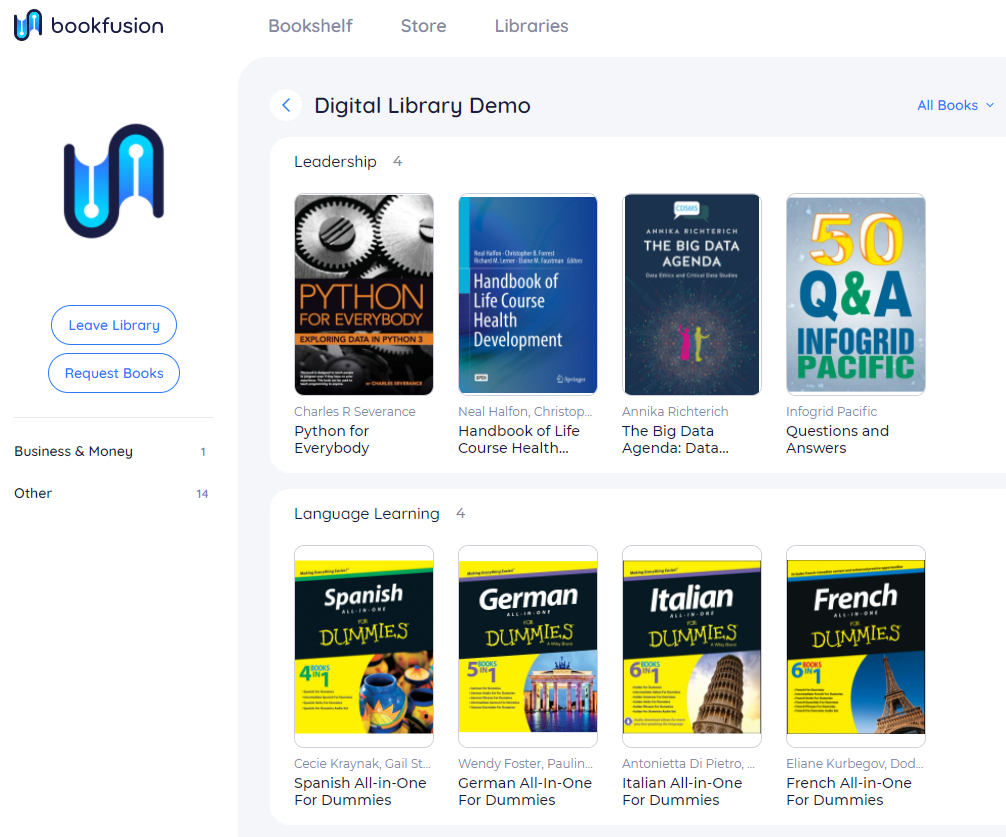Viewport: 1006px width, 837px height.
Task: Open the Python for Everybody book cover
Action: point(364,294)
